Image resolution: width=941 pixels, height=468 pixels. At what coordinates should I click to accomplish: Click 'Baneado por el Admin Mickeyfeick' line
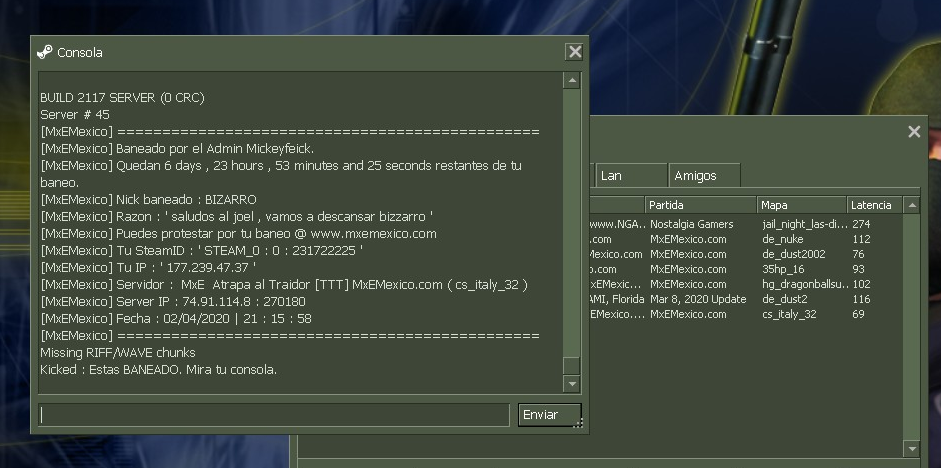point(177,148)
